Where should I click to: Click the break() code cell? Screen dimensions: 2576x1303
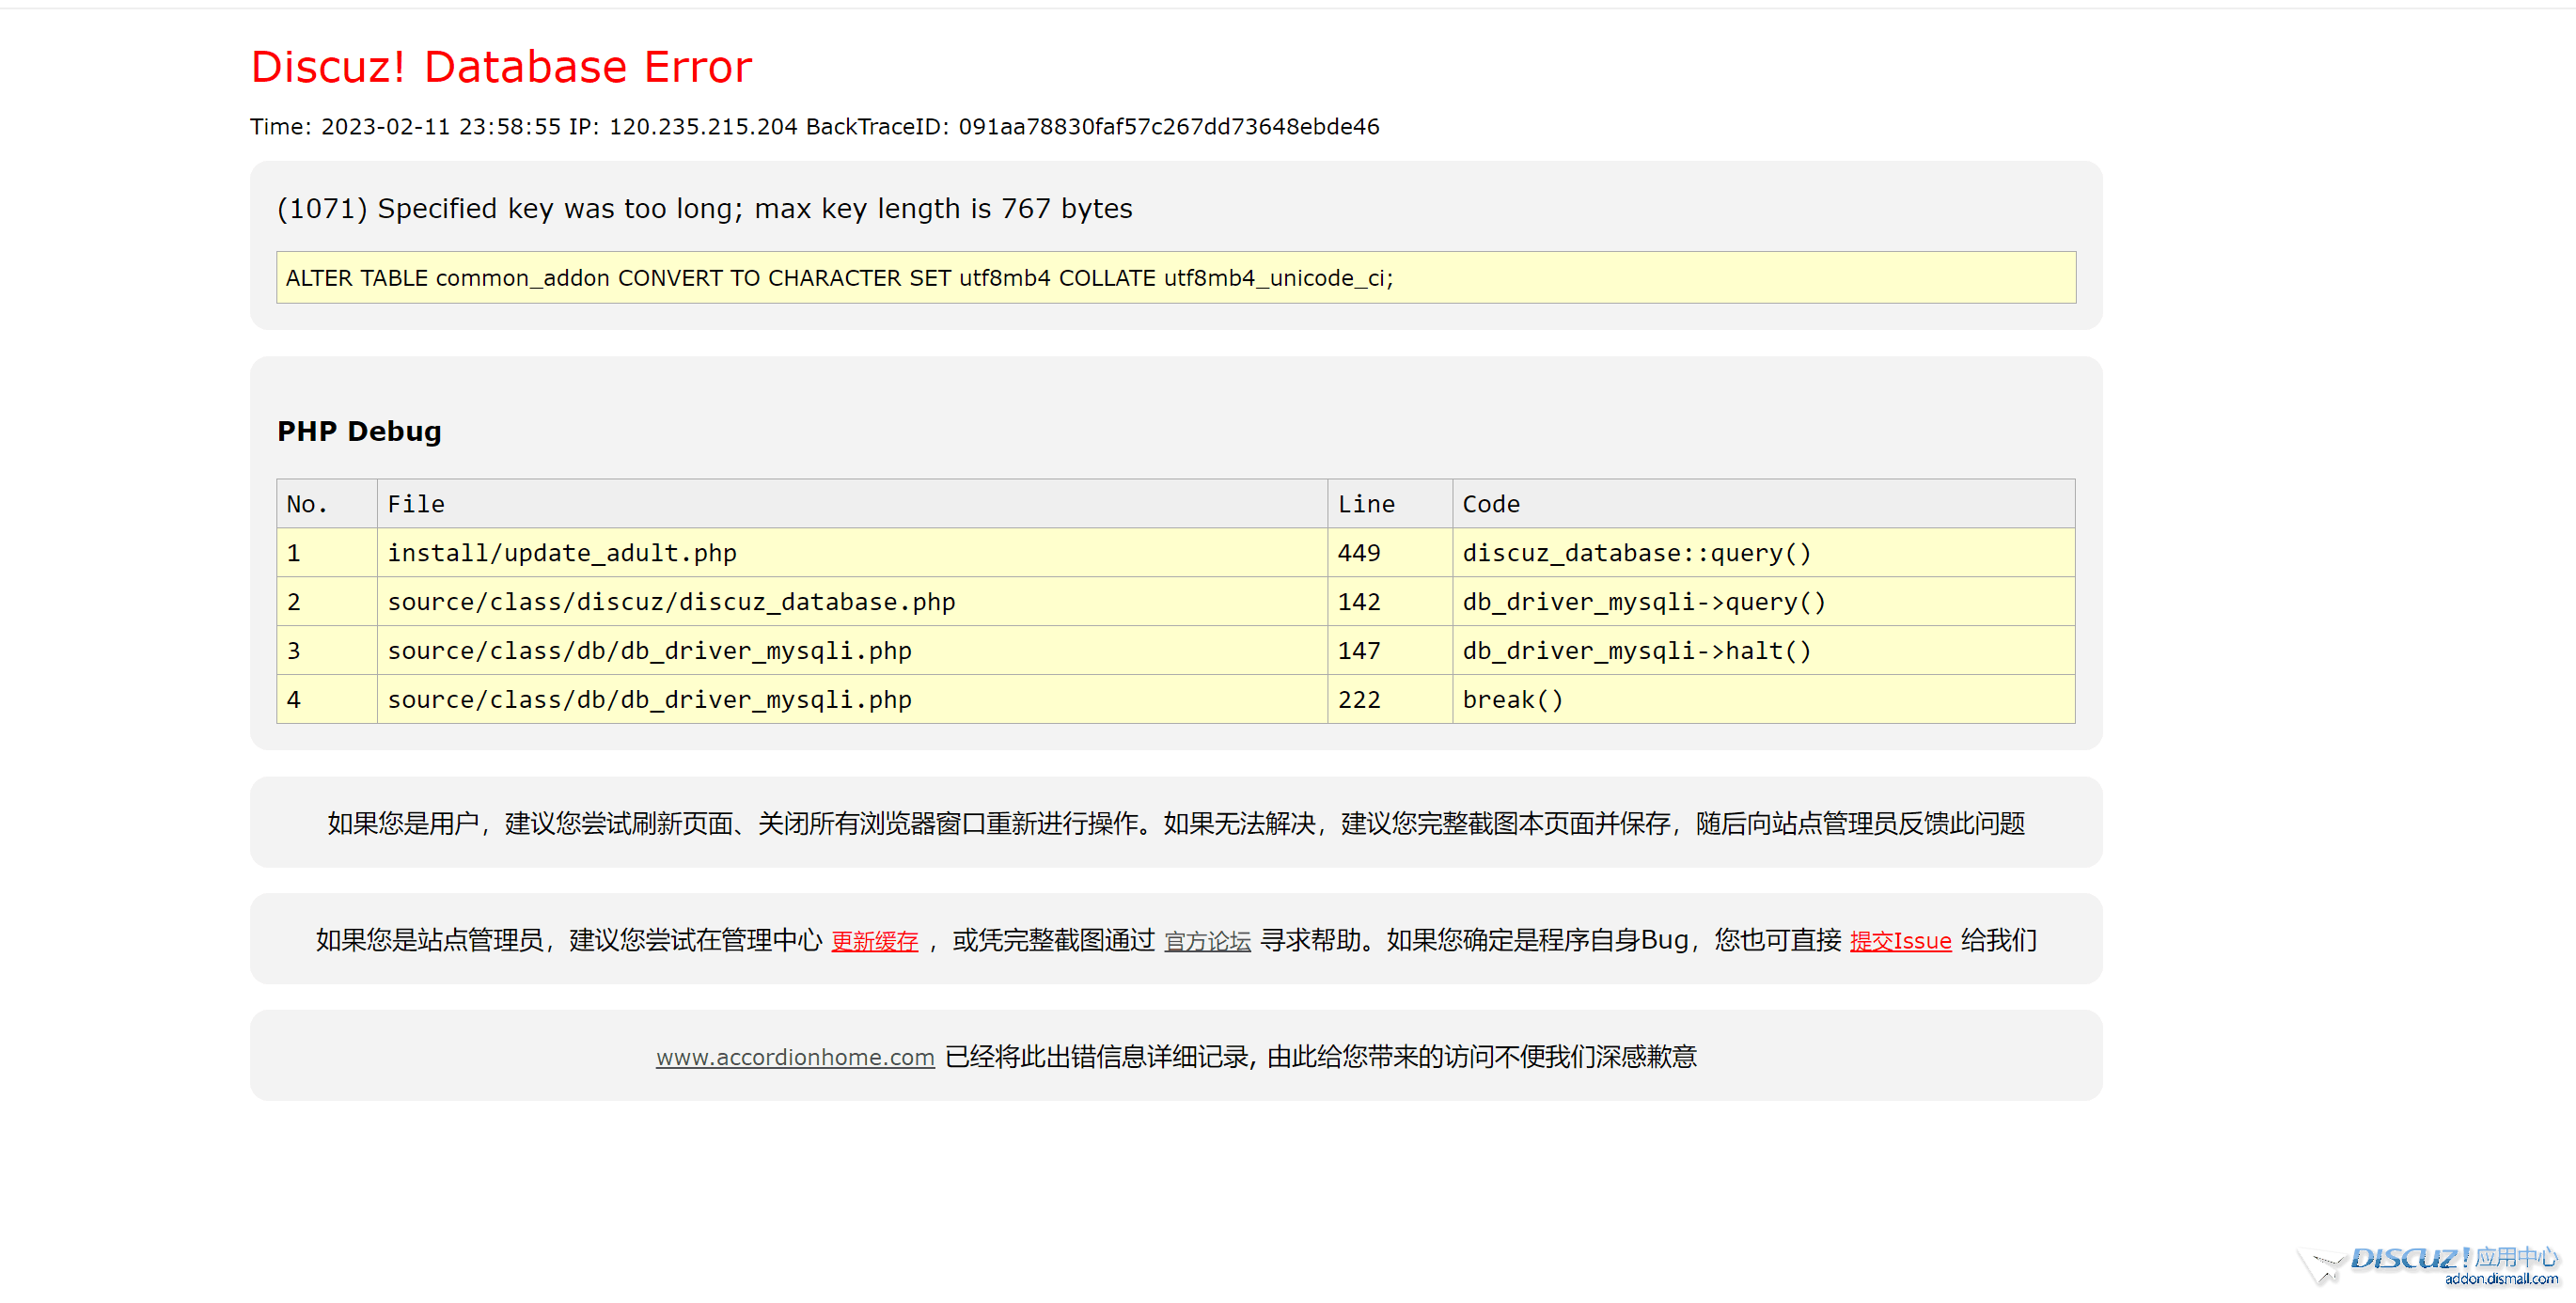coord(1512,700)
